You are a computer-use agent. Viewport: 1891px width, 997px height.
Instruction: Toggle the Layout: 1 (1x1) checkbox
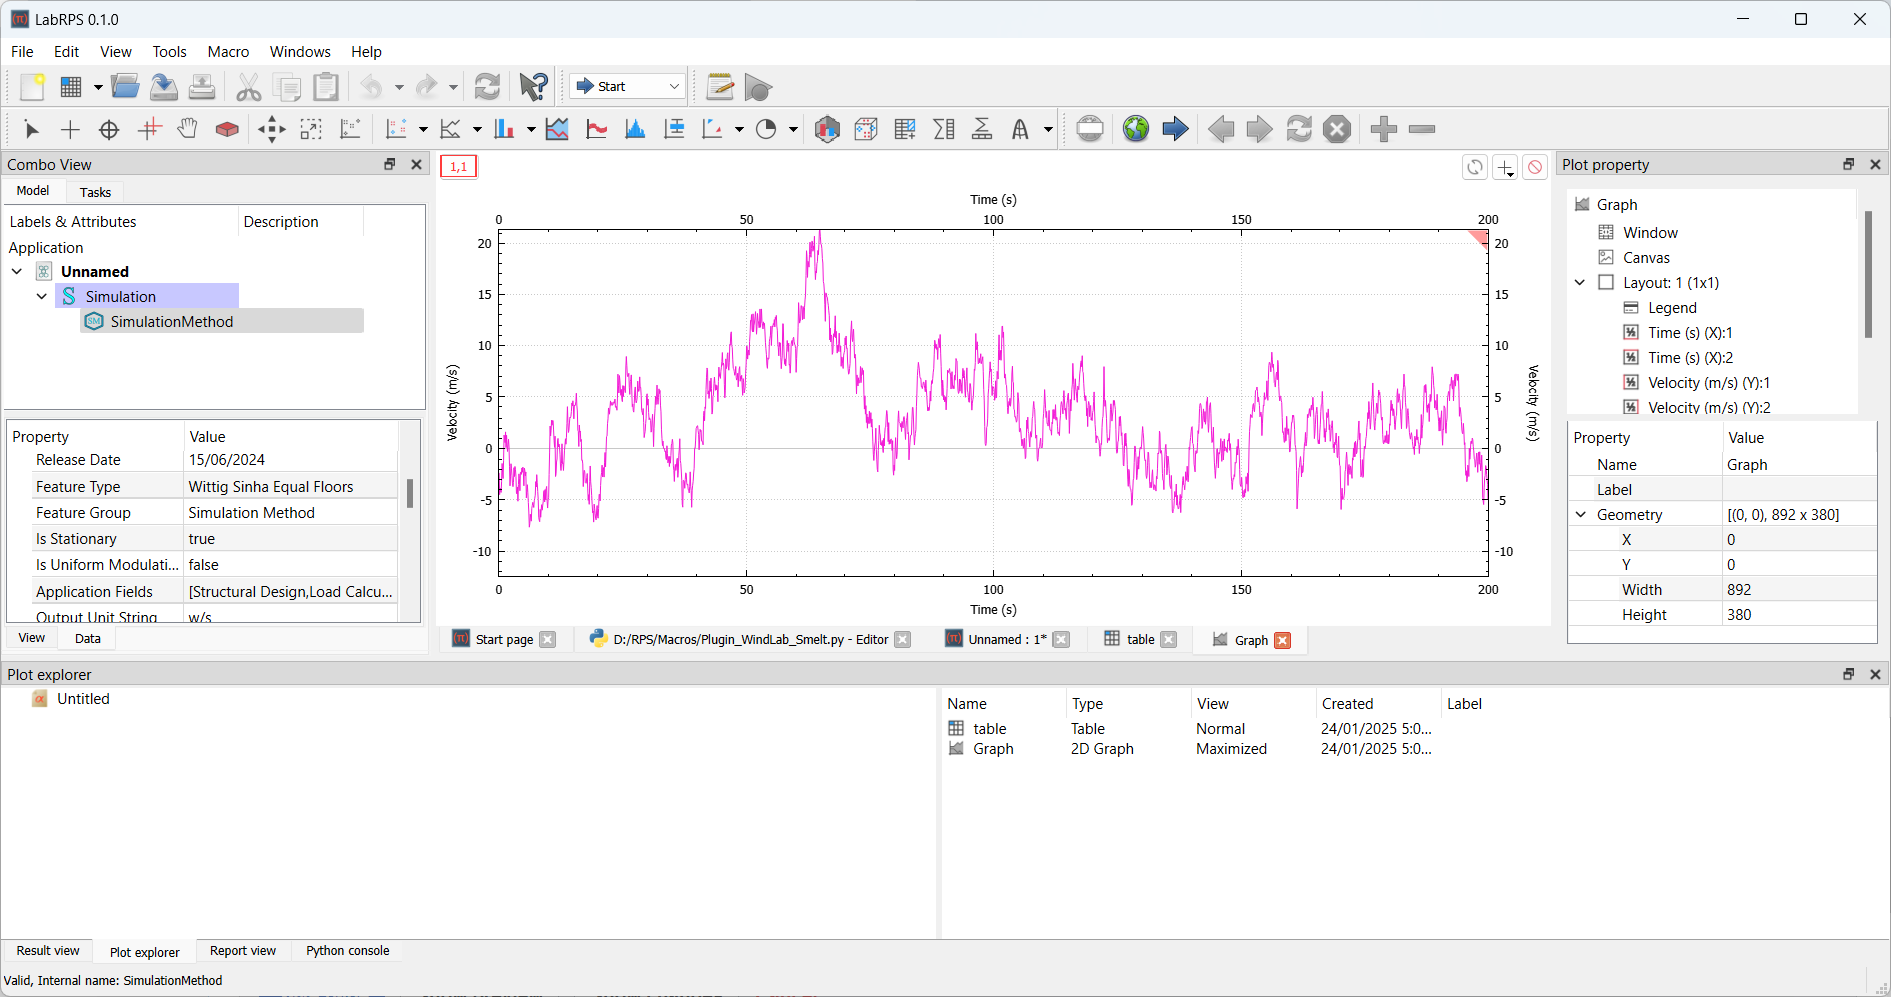[x=1606, y=283]
